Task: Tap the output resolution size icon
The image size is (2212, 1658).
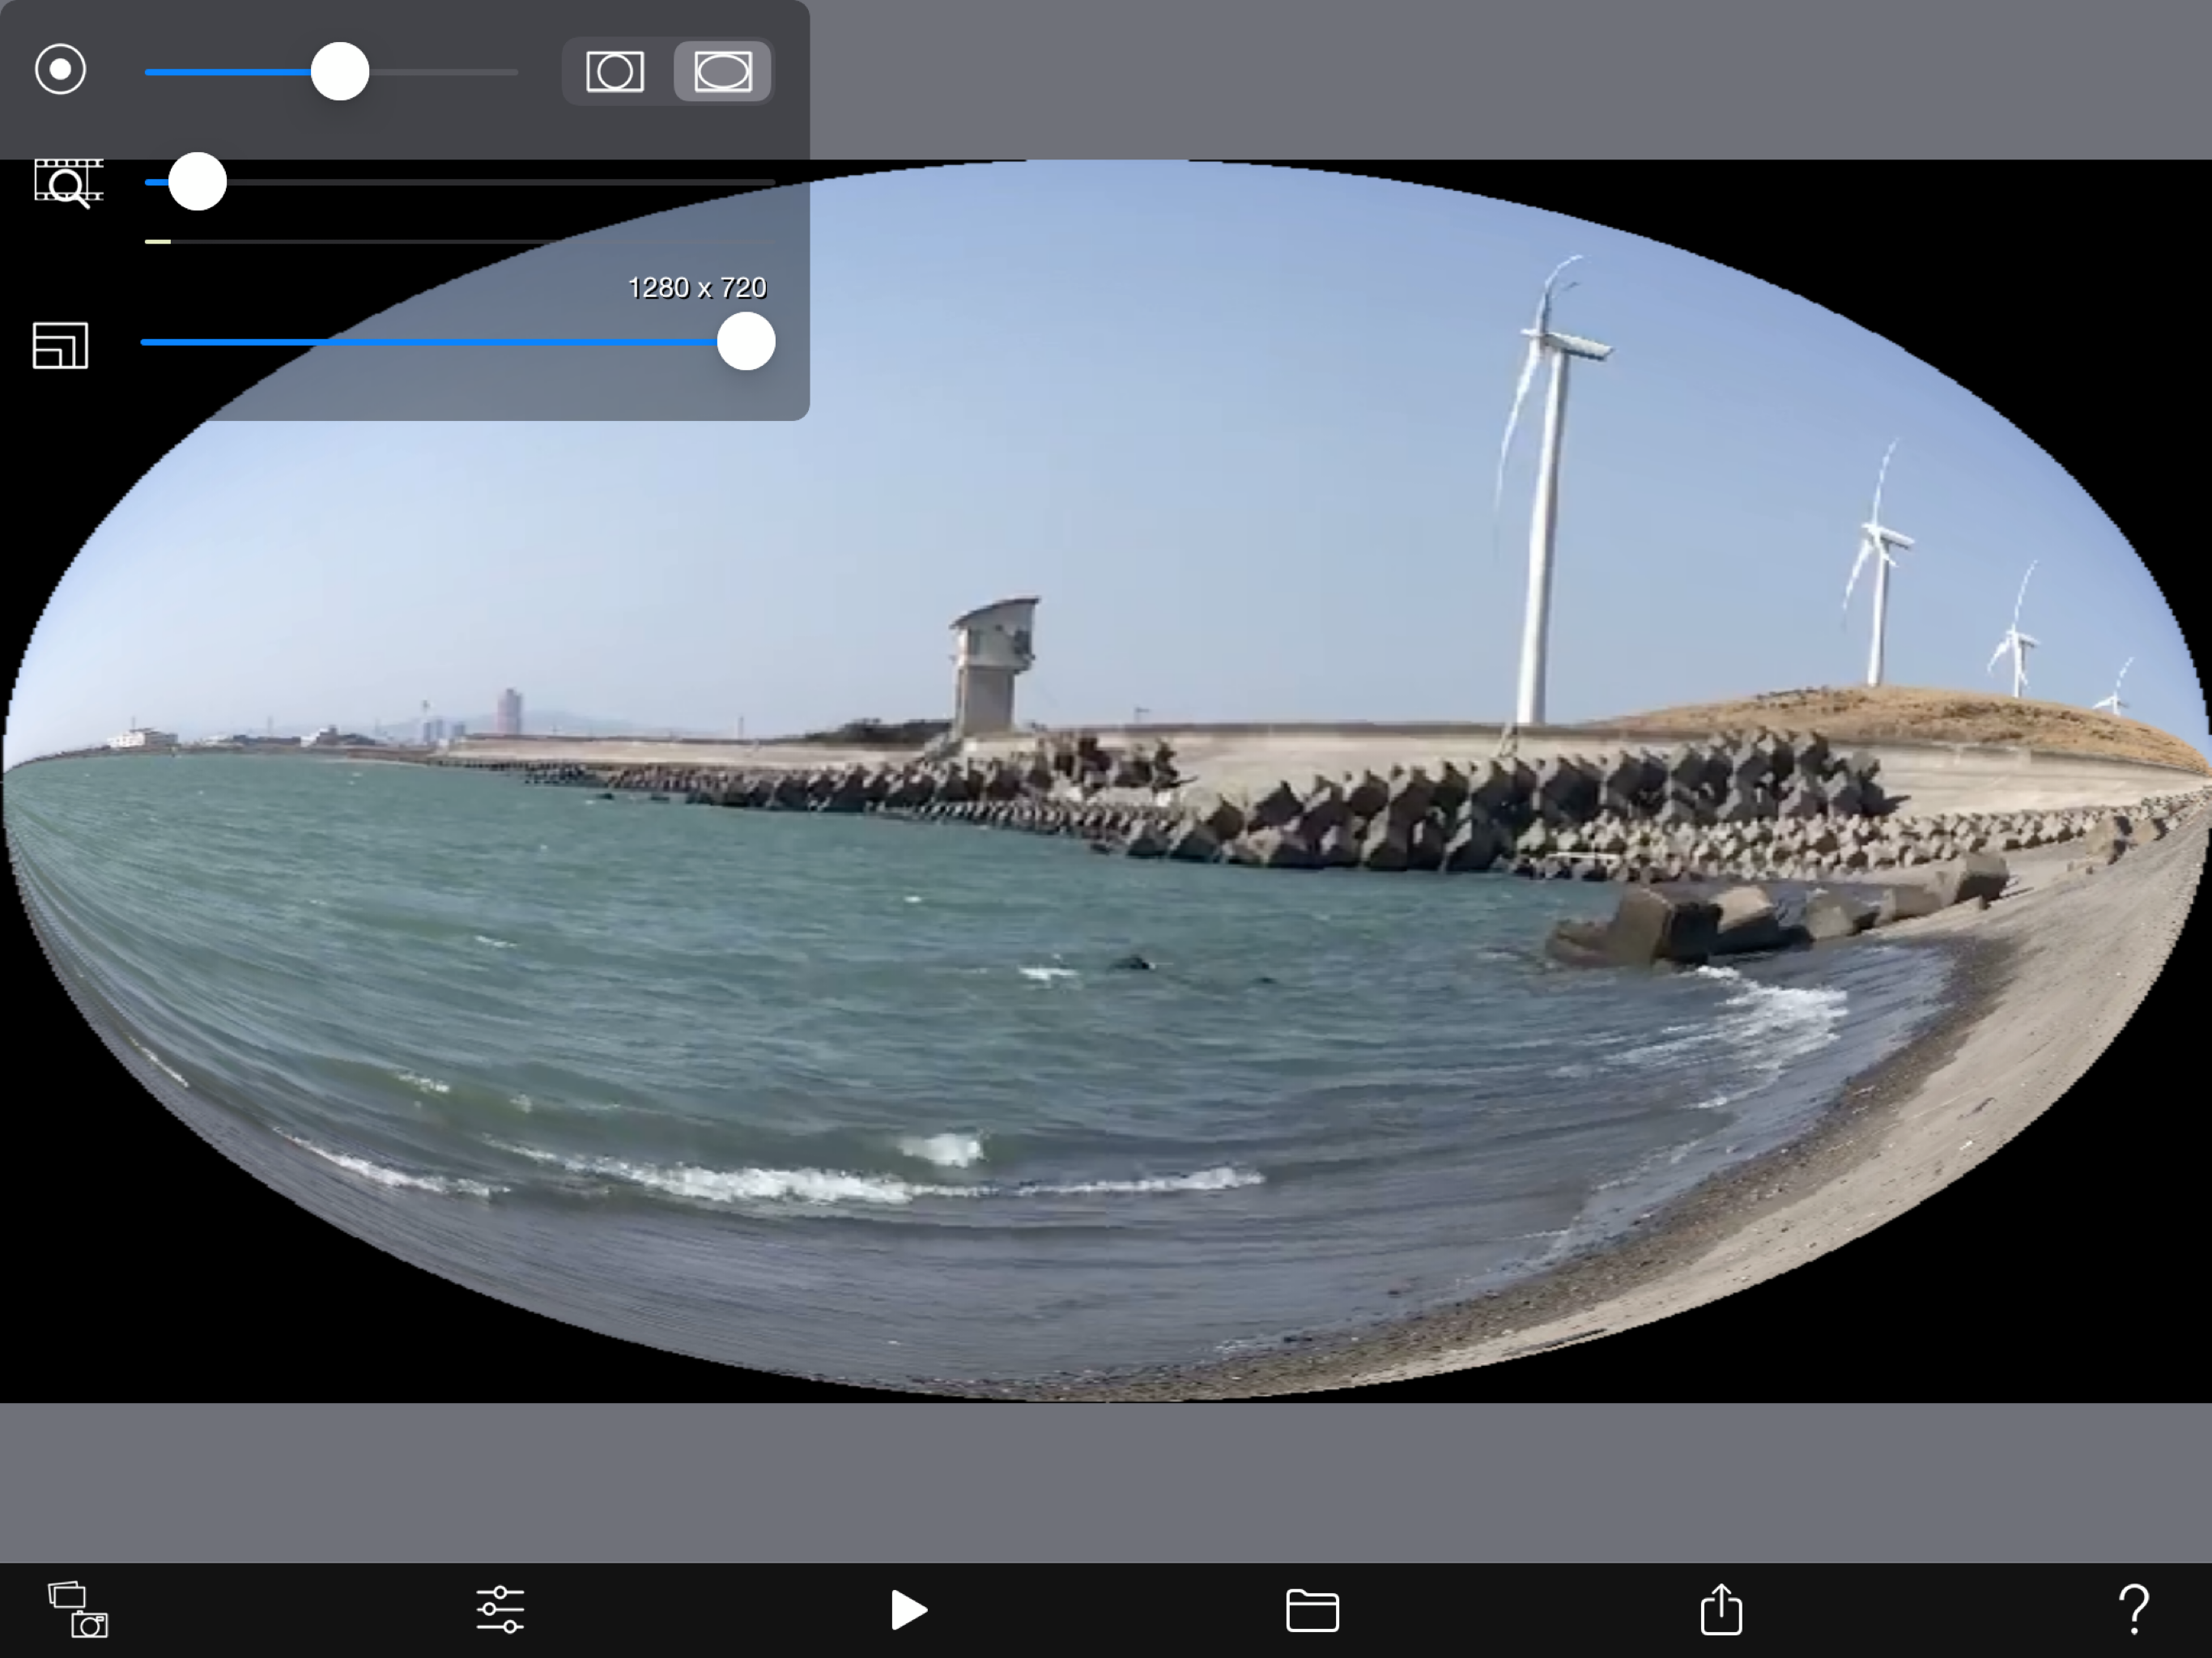Action: [60, 345]
